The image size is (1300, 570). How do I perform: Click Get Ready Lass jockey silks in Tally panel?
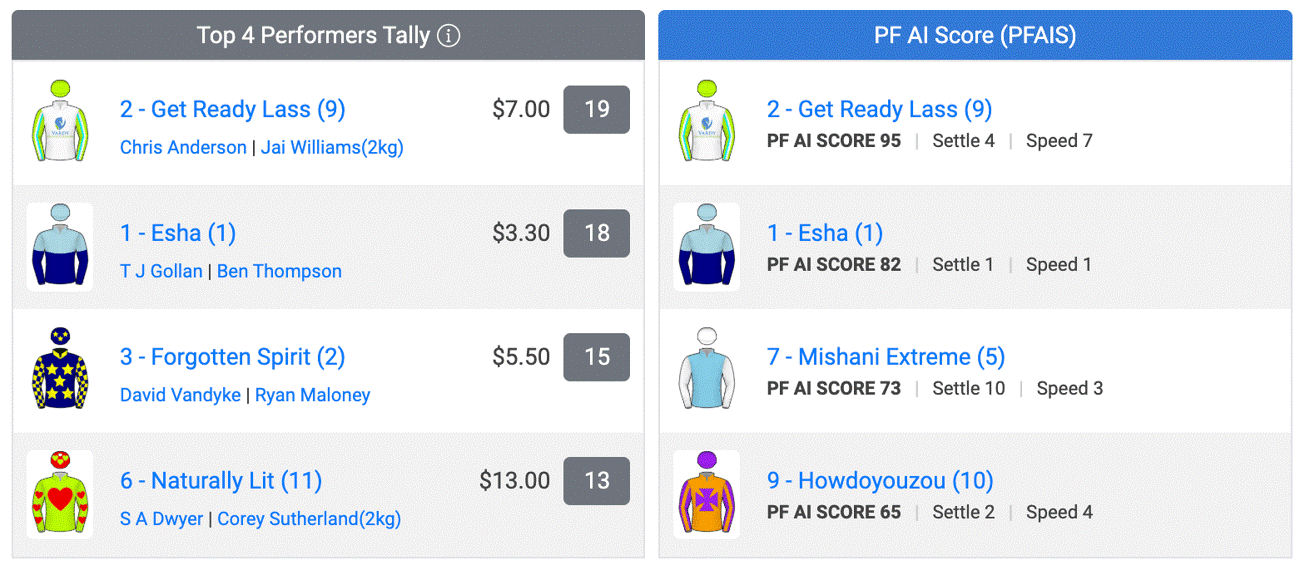point(60,123)
